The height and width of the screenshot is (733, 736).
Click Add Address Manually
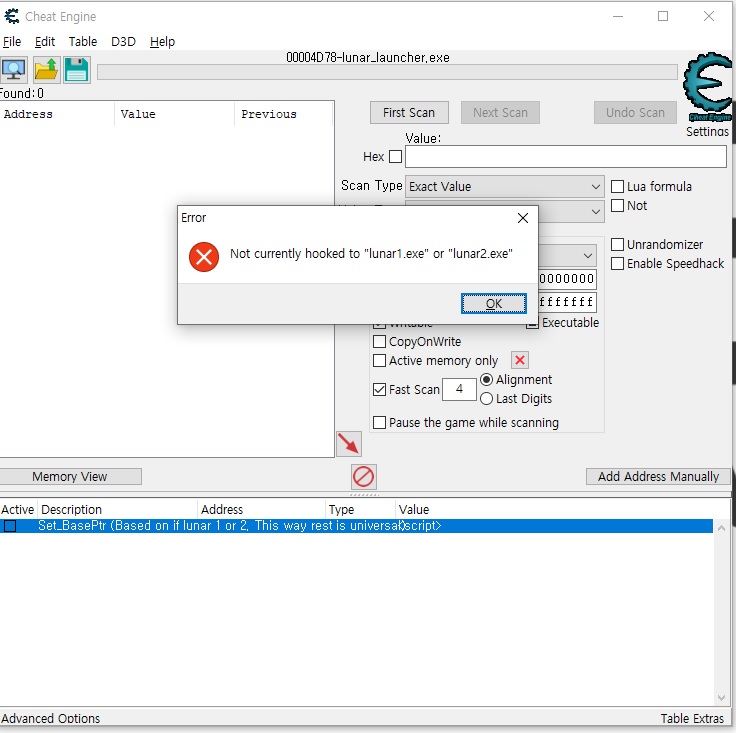(658, 476)
